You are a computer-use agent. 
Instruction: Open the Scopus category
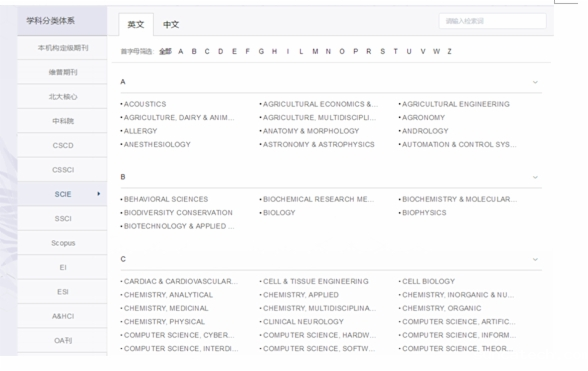63,243
